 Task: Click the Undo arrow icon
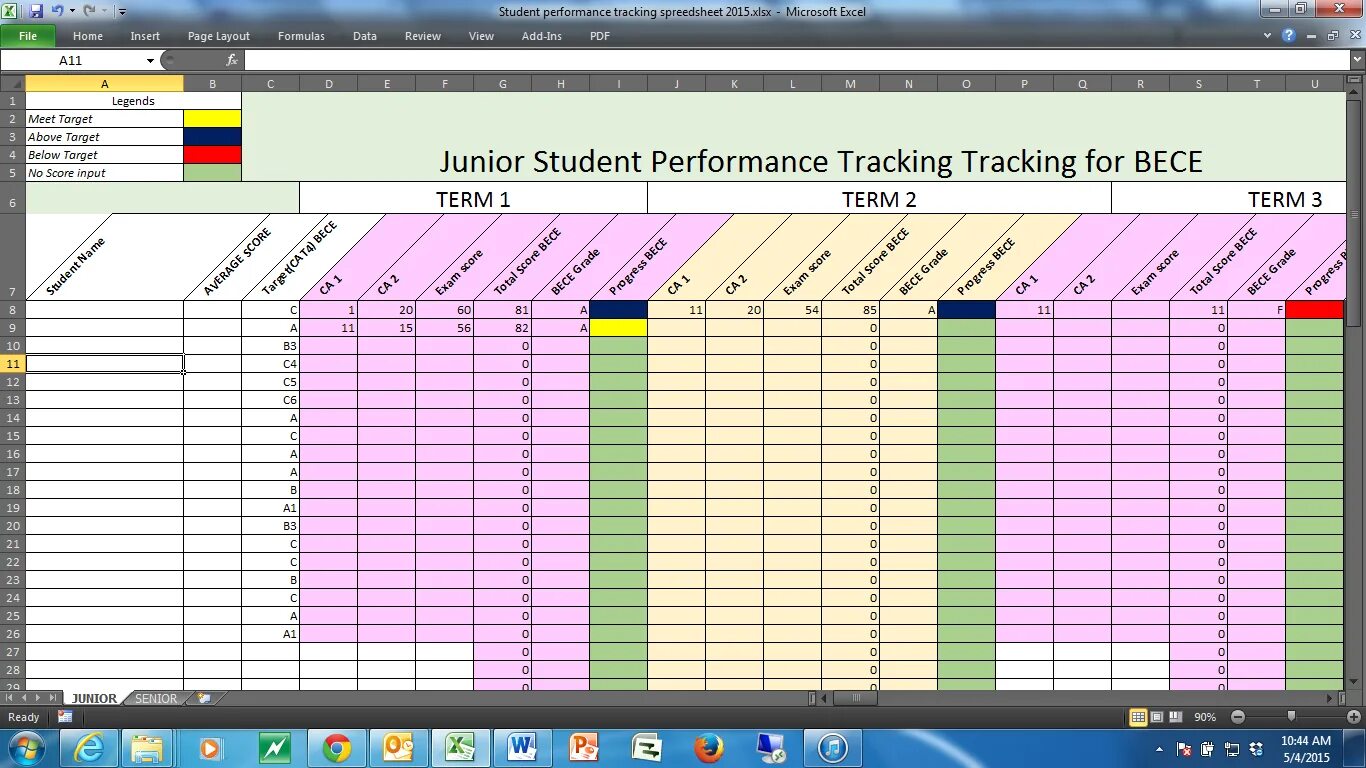pyautogui.click(x=57, y=11)
